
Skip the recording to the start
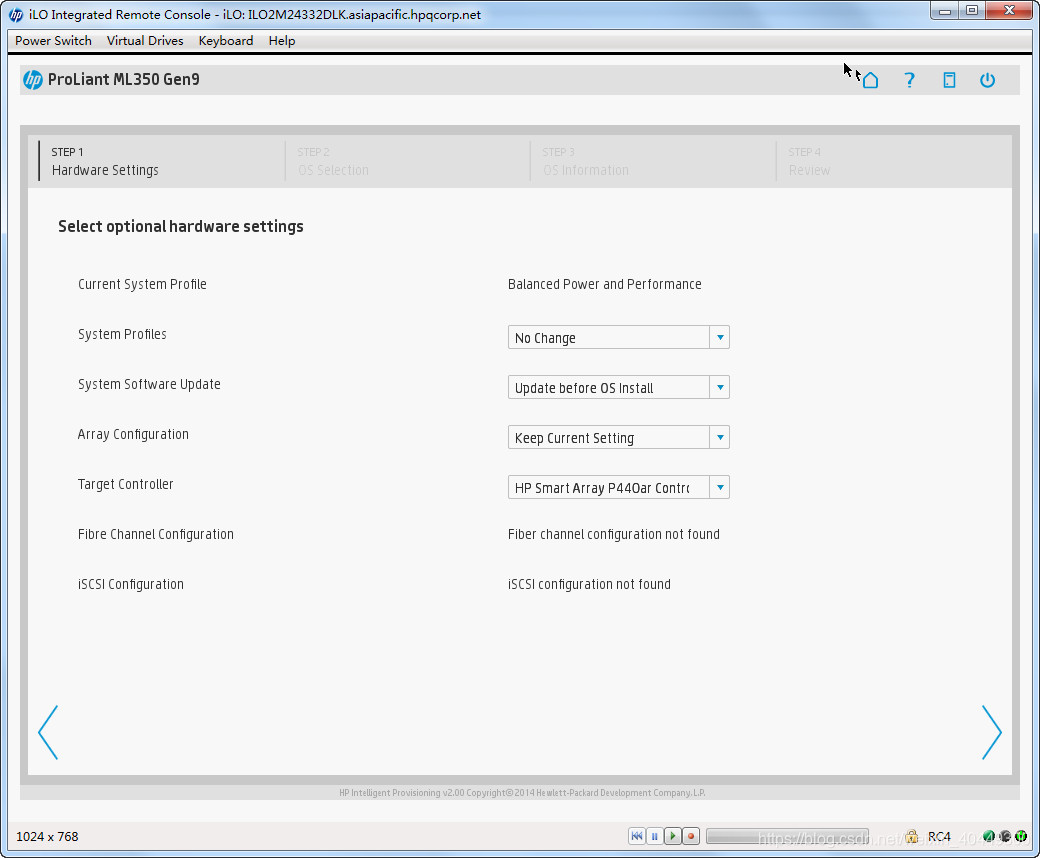coord(637,836)
